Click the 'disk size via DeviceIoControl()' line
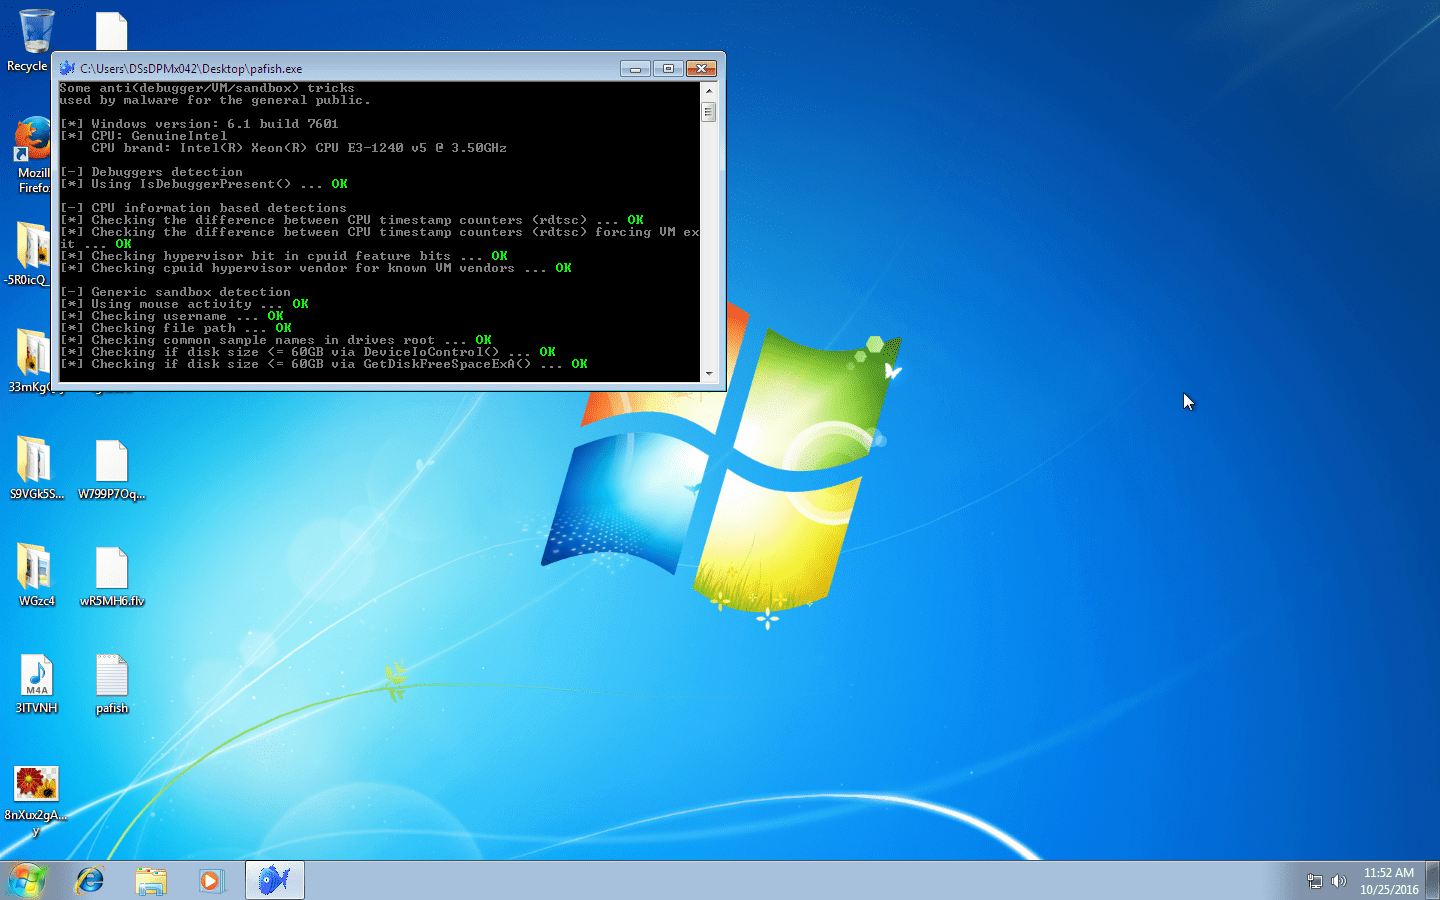Image resolution: width=1440 pixels, height=900 pixels. click(308, 352)
